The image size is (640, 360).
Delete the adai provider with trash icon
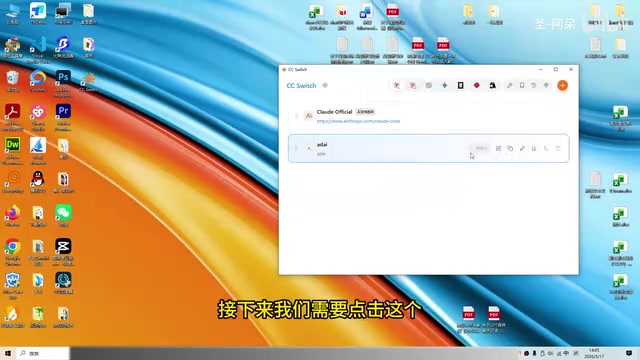tap(558, 148)
